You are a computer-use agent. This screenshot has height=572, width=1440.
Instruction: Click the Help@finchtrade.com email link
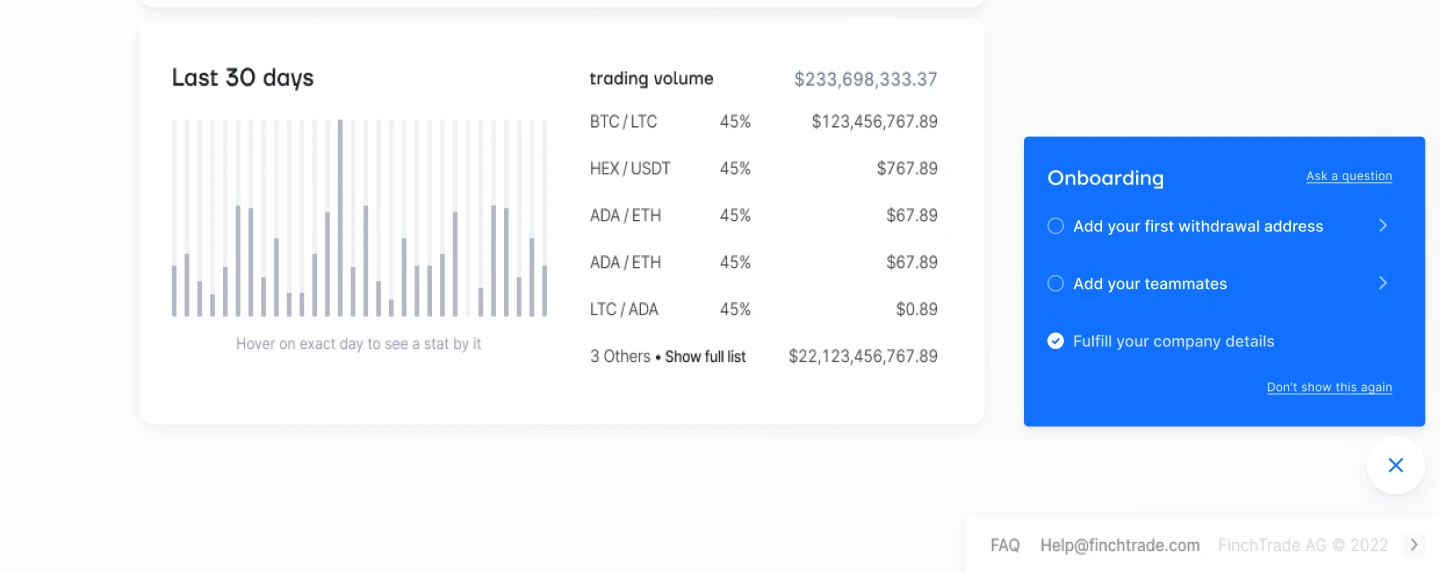tap(1120, 545)
